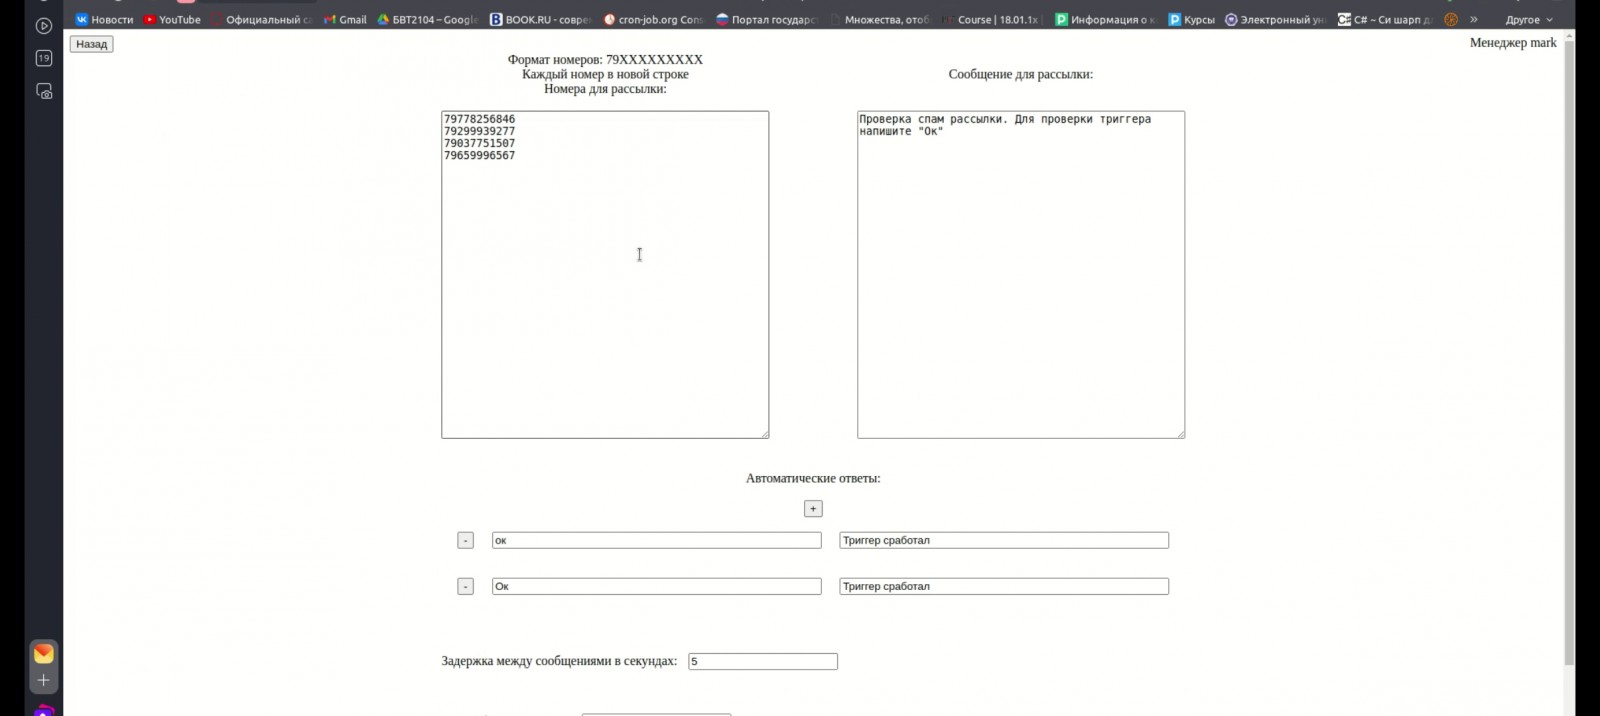Edit the lowercase "ок" trigger field
The image size is (1600, 716).
tap(656, 540)
